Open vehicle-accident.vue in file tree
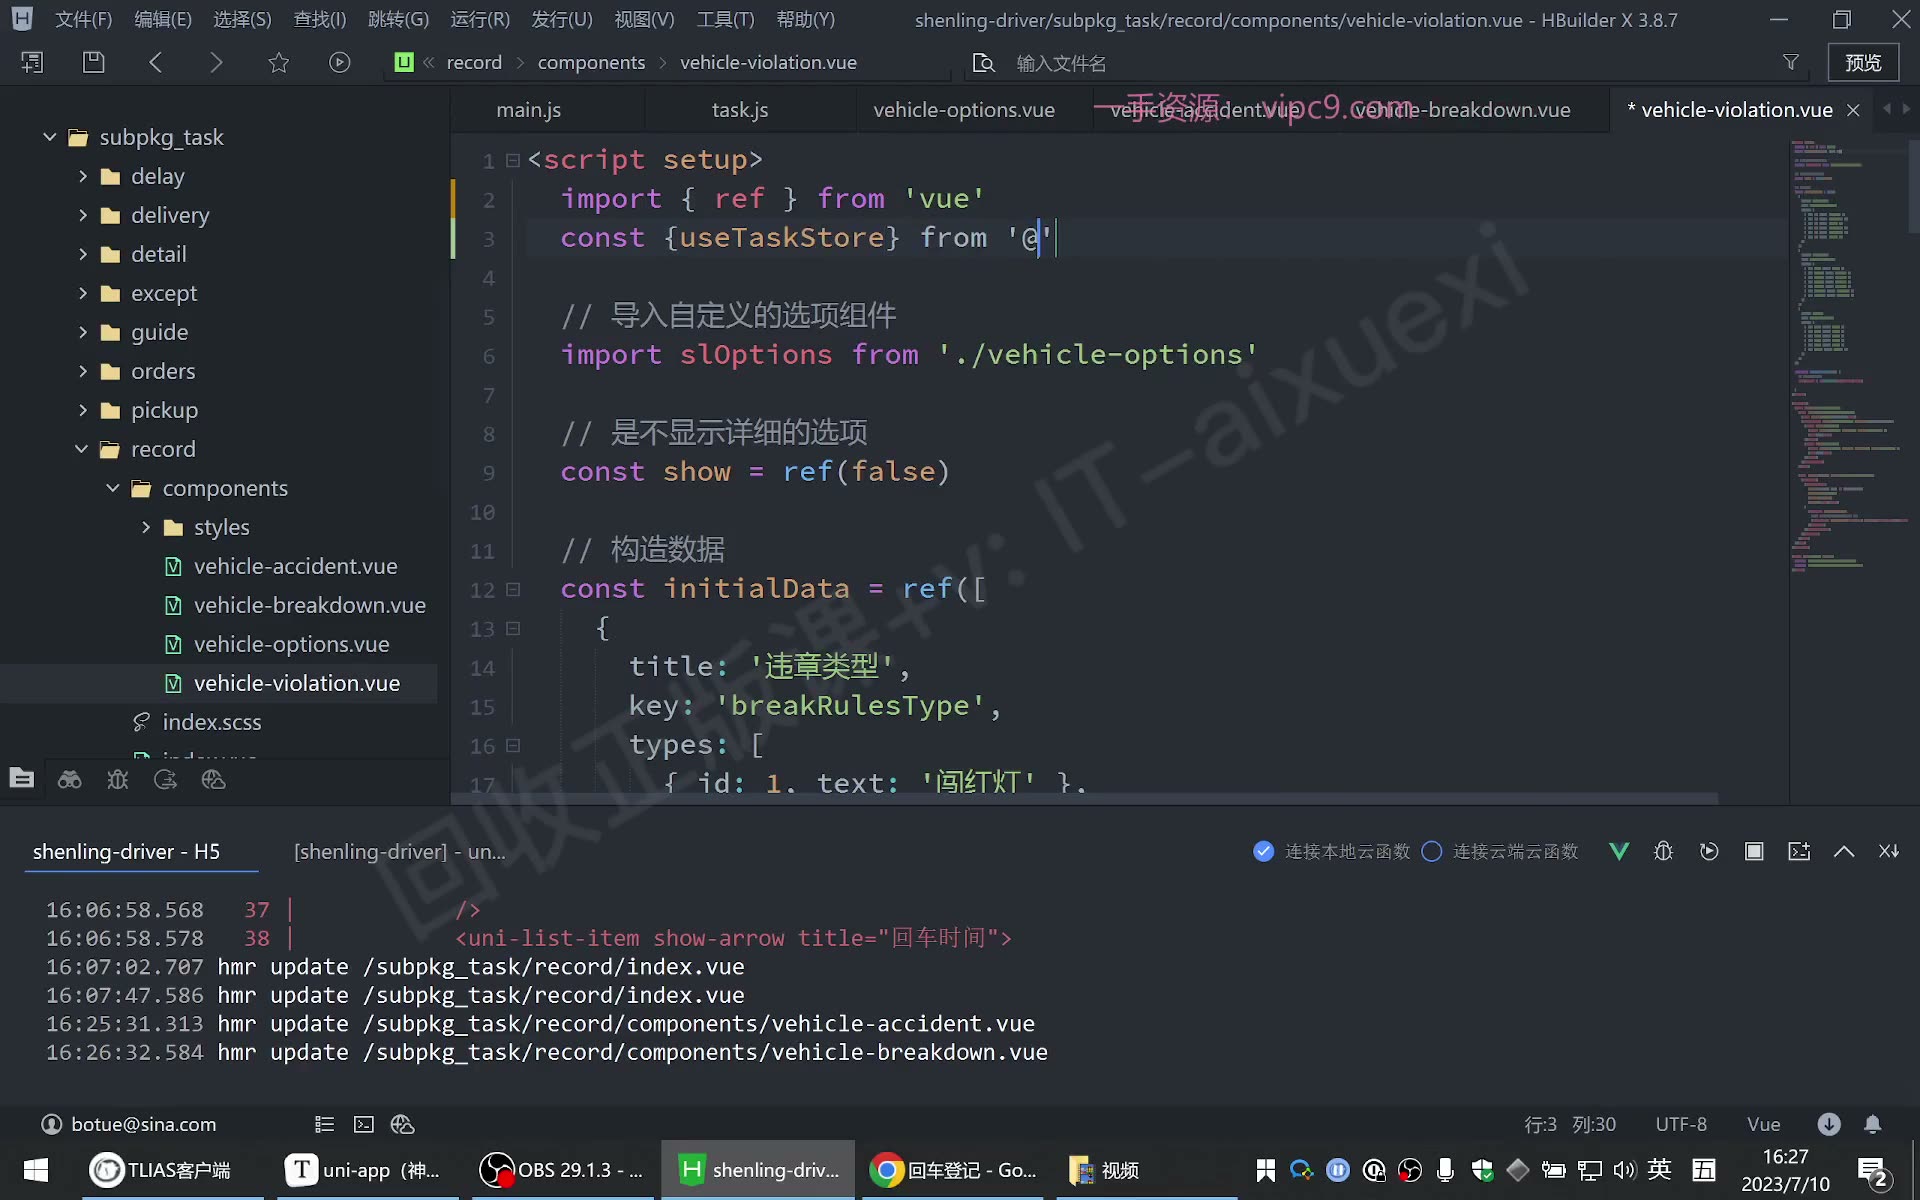1920x1200 pixels. click(x=295, y=566)
